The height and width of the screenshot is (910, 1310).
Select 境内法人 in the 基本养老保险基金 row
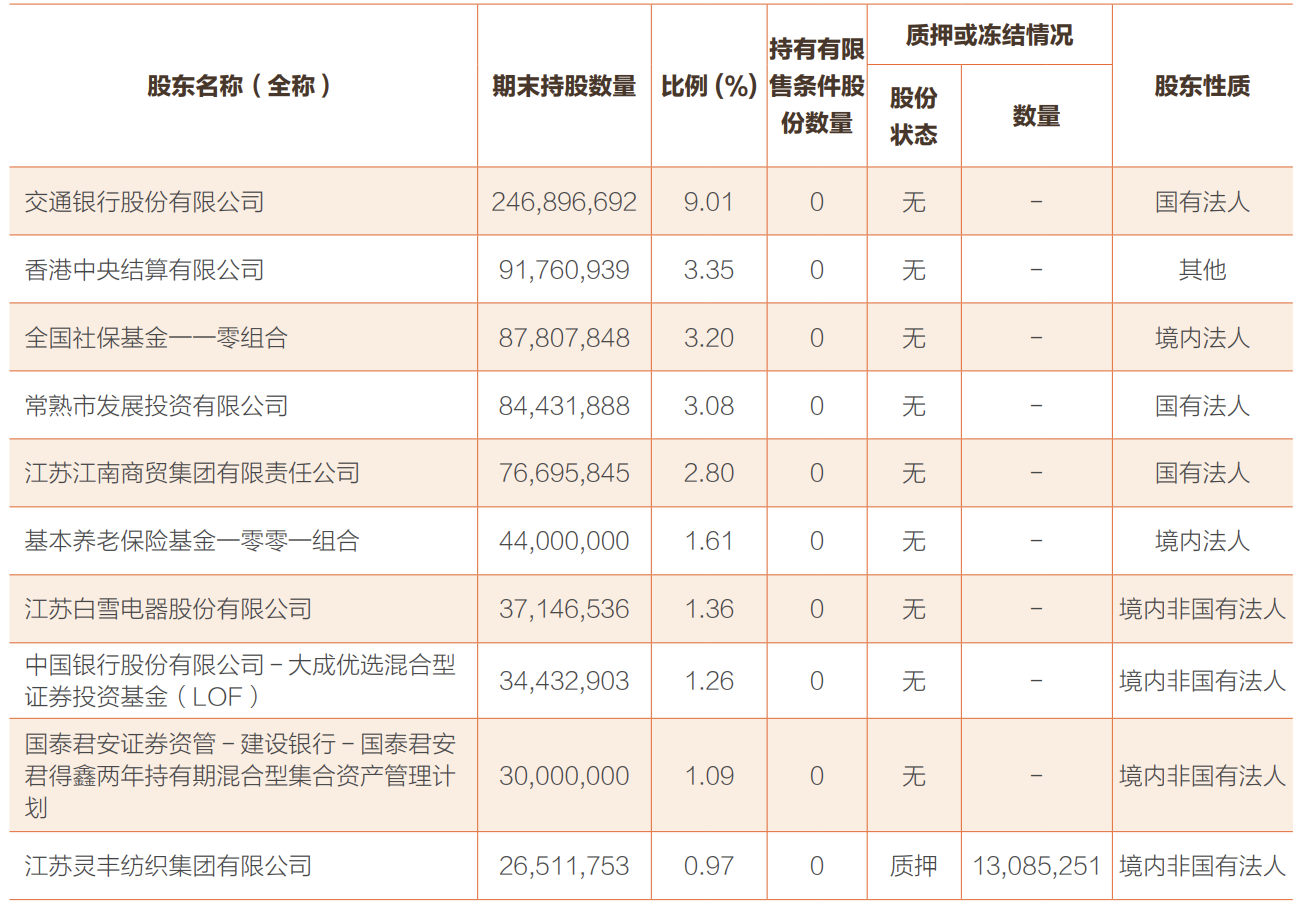point(1202,541)
